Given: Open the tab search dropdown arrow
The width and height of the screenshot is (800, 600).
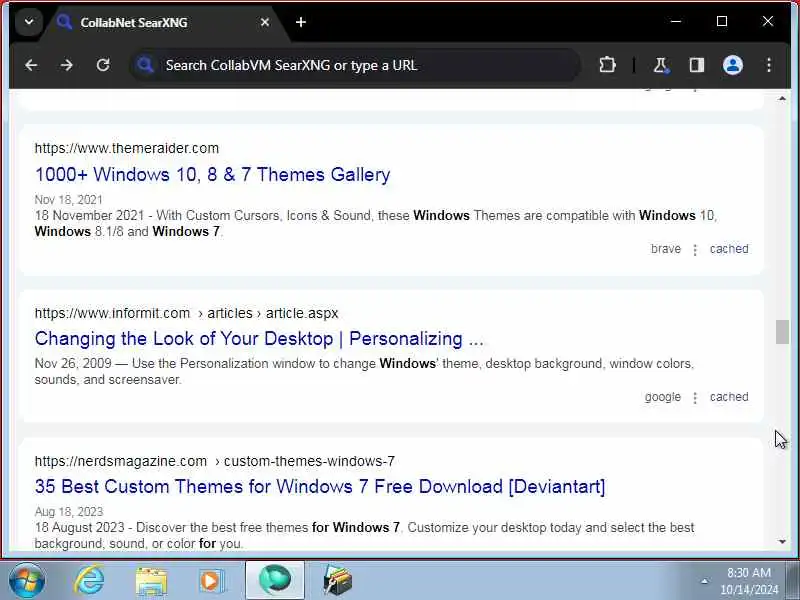Looking at the screenshot, I should (29, 22).
